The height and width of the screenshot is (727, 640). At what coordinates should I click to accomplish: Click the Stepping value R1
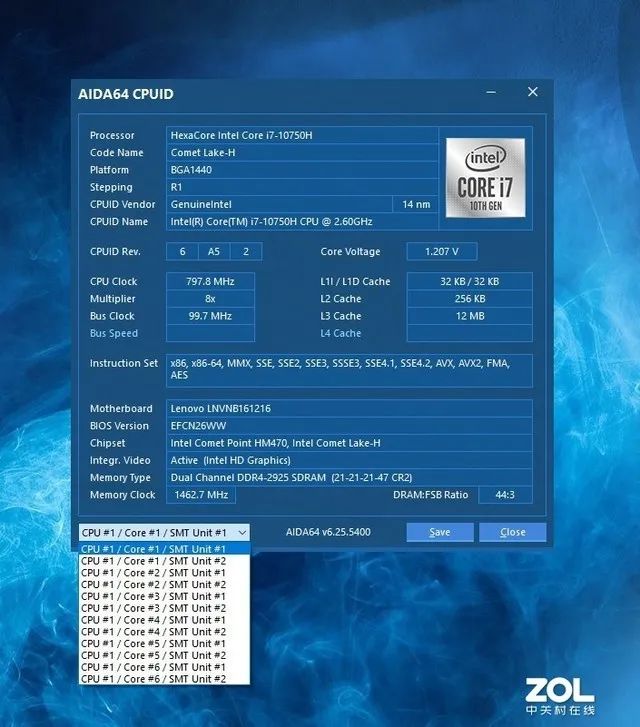pos(302,187)
